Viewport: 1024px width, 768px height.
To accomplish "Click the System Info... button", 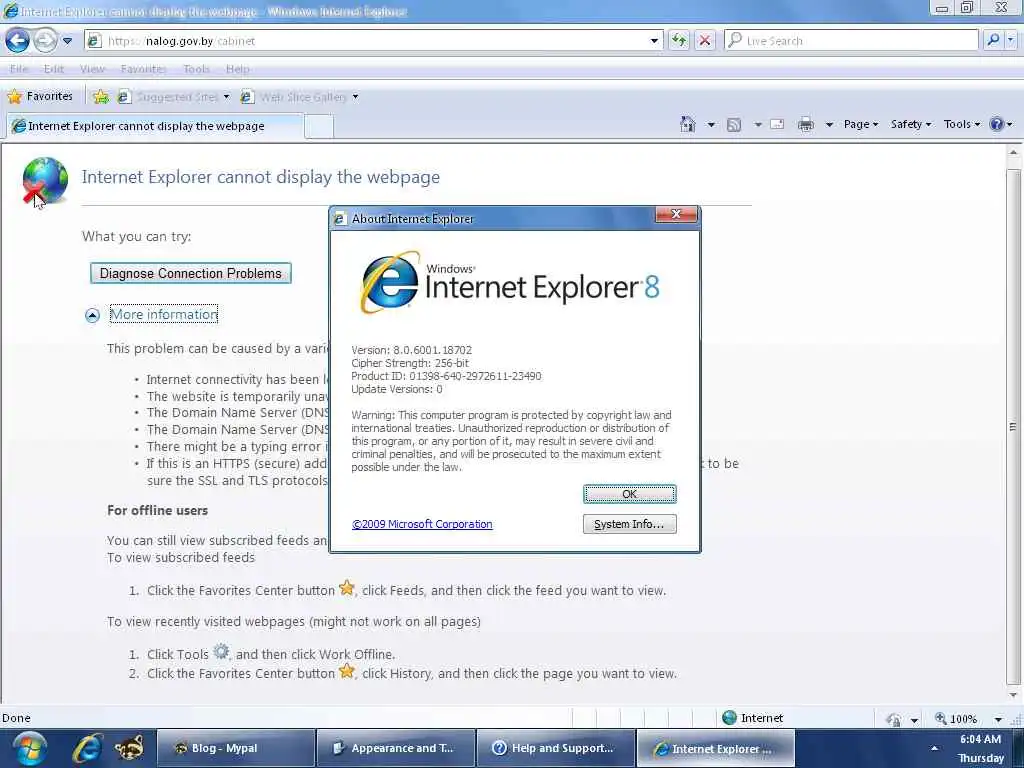I will point(630,524).
